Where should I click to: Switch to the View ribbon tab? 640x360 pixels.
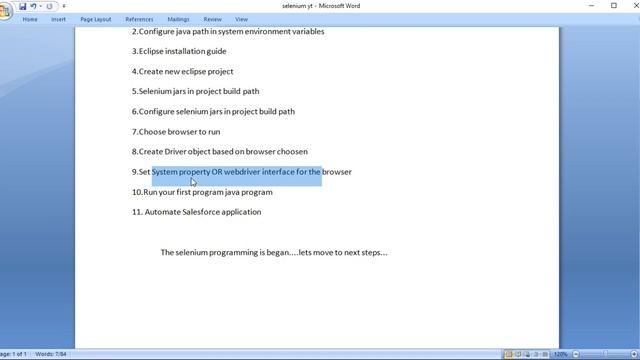[x=241, y=19]
